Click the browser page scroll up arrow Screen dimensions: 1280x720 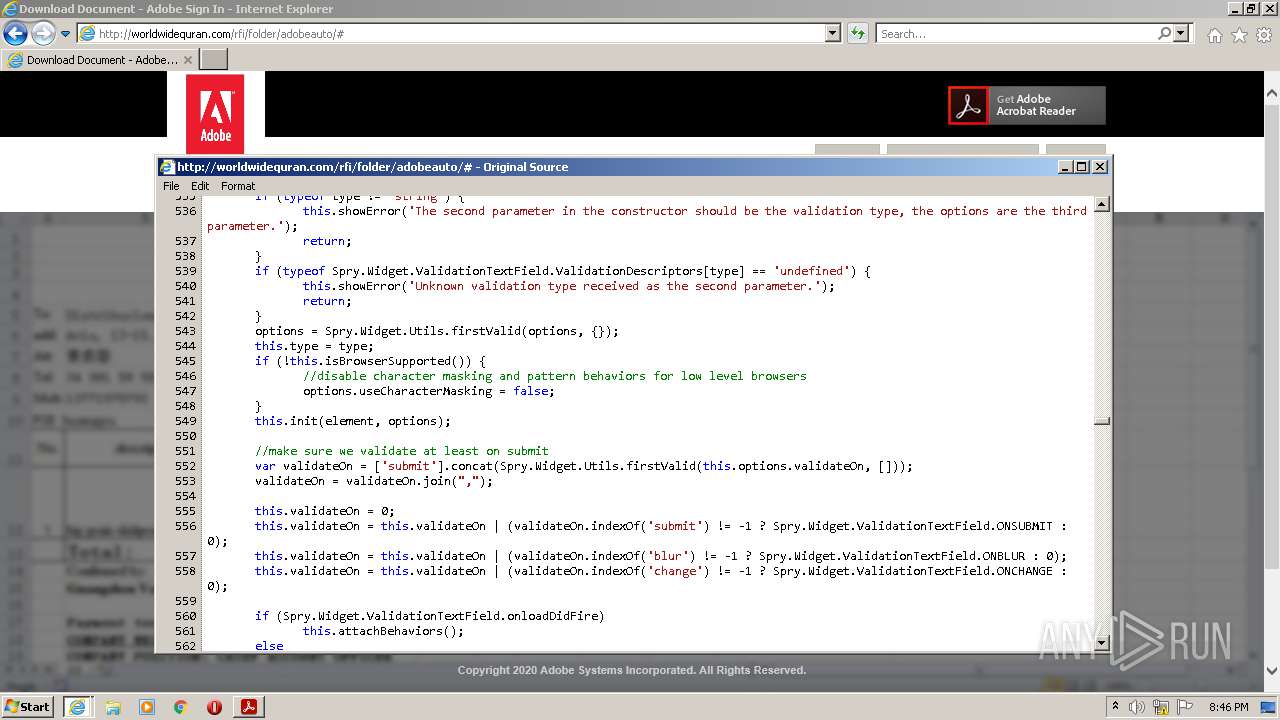coord(1271,93)
